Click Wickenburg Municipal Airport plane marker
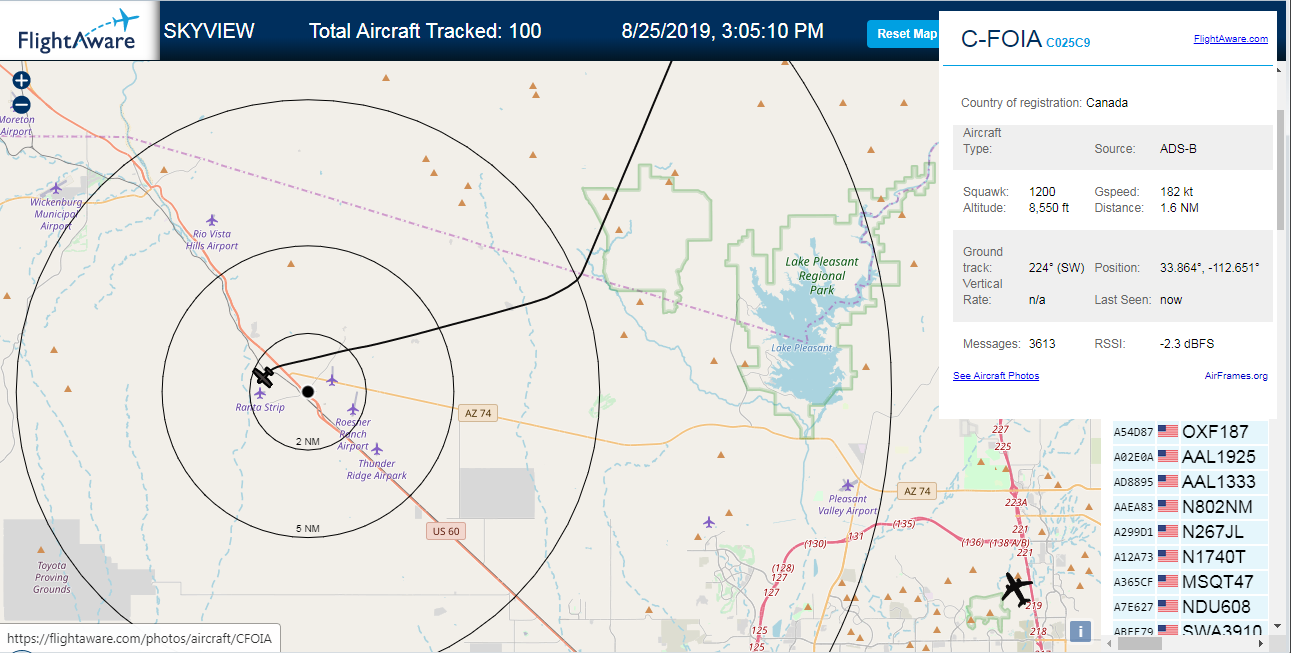Image resolution: width=1291 pixels, height=653 pixels. [56, 187]
